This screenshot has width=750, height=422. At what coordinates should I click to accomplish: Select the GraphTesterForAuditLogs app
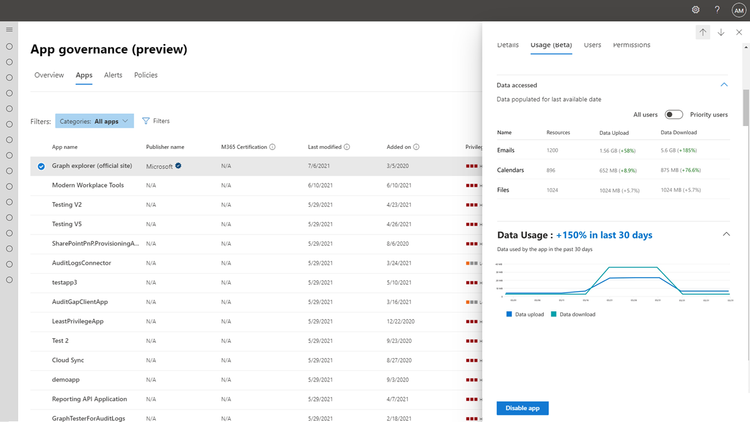tap(88, 418)
